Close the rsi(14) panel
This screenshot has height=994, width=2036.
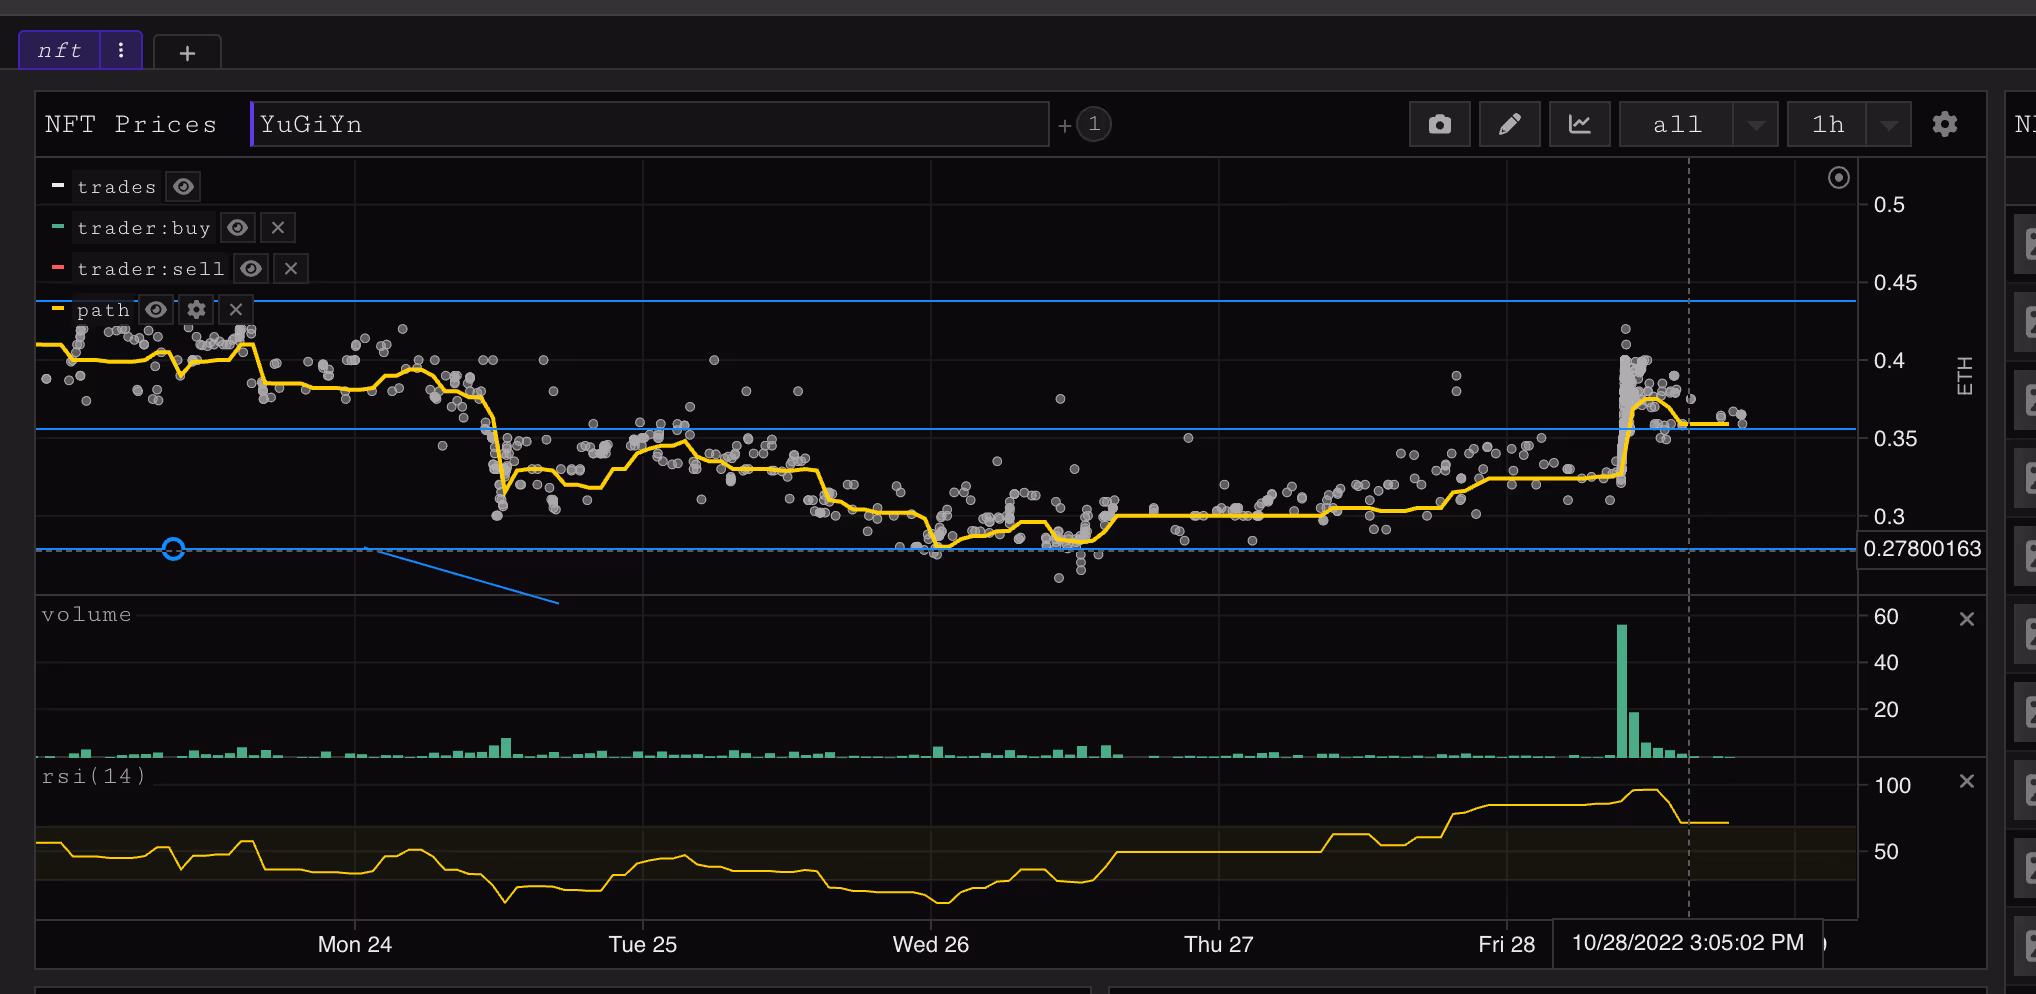click(x=1966, y=781)
